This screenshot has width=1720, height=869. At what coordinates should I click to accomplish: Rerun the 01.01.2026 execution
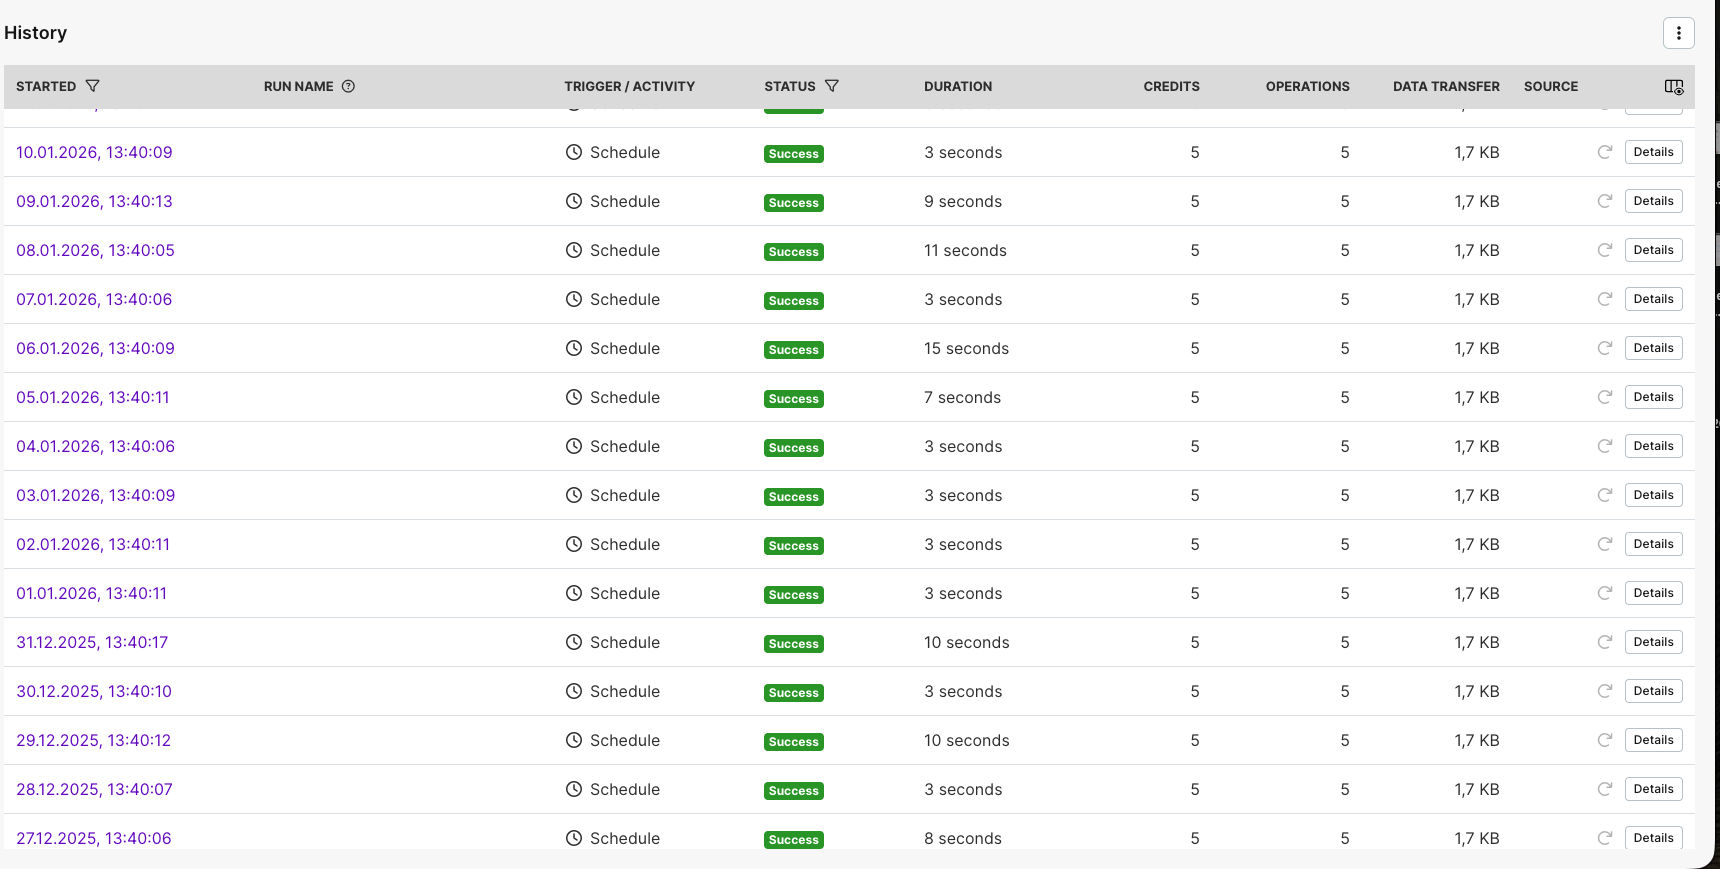[x=1605, y=593]
